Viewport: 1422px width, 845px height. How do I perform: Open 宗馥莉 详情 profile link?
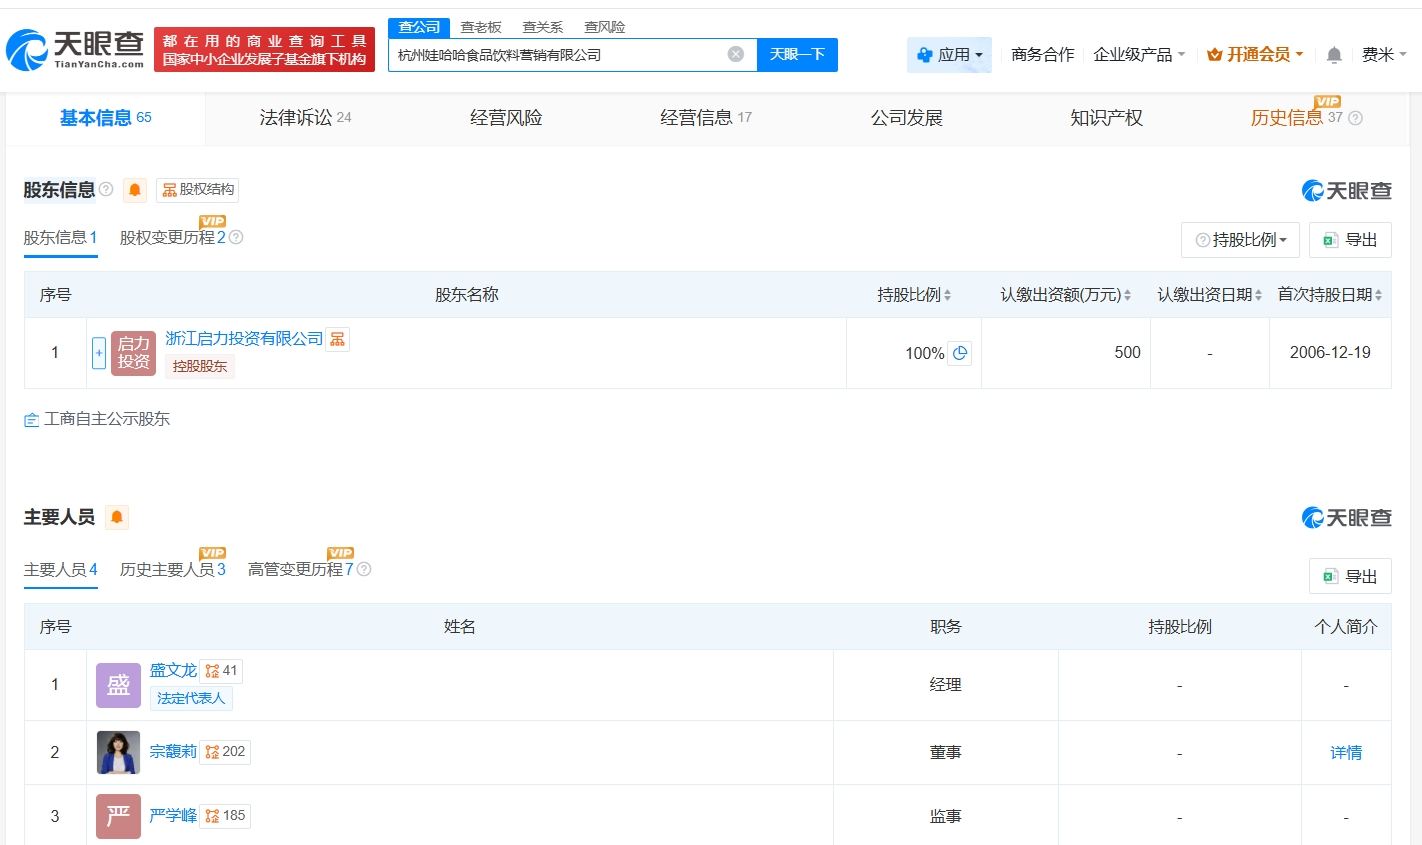(1345, 753)
